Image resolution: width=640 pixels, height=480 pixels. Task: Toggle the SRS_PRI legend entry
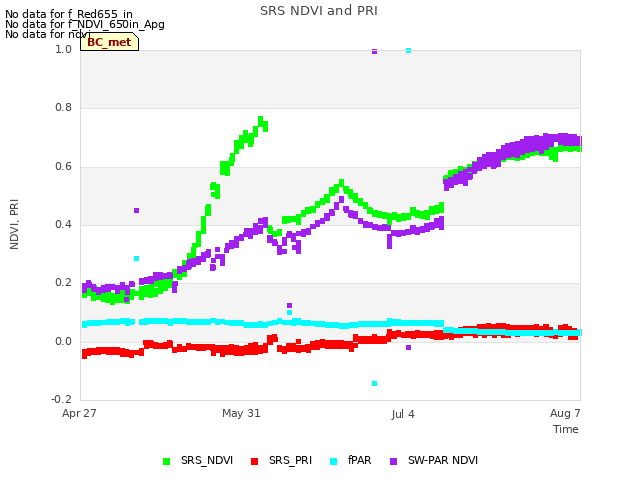click(281, 460)
